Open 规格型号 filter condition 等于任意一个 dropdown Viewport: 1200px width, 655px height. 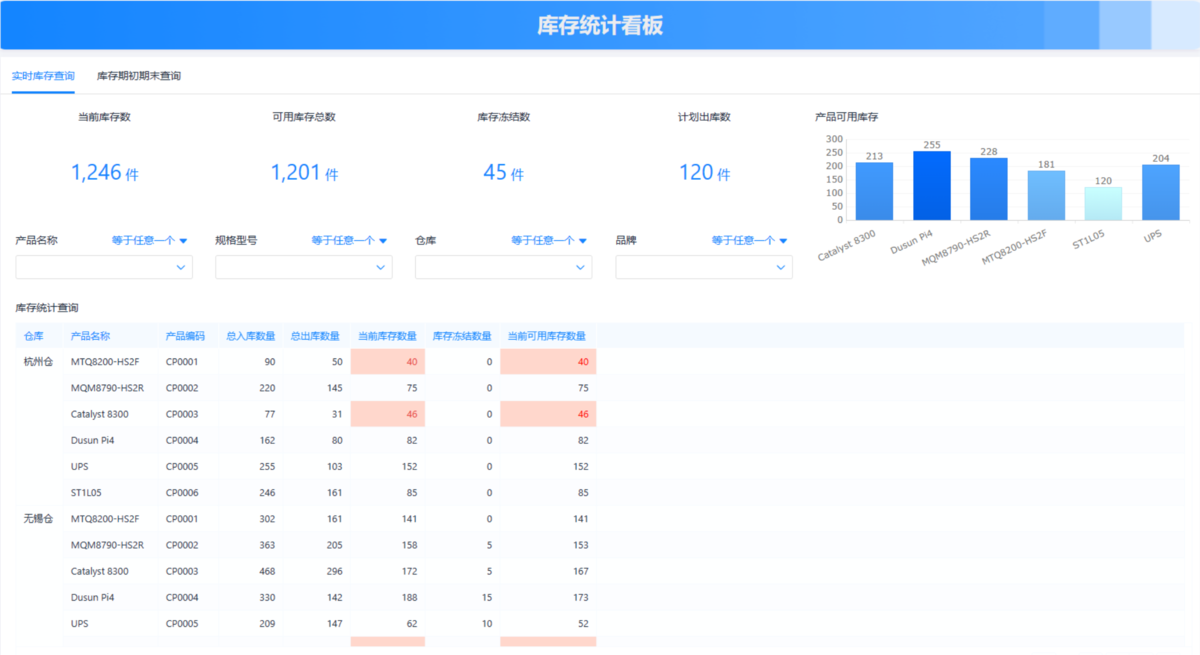click(349, 240)
